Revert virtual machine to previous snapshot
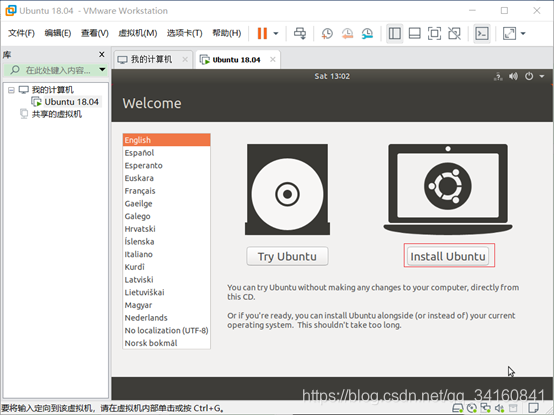Viewport: 554px width, 415px height. (347, 34)
